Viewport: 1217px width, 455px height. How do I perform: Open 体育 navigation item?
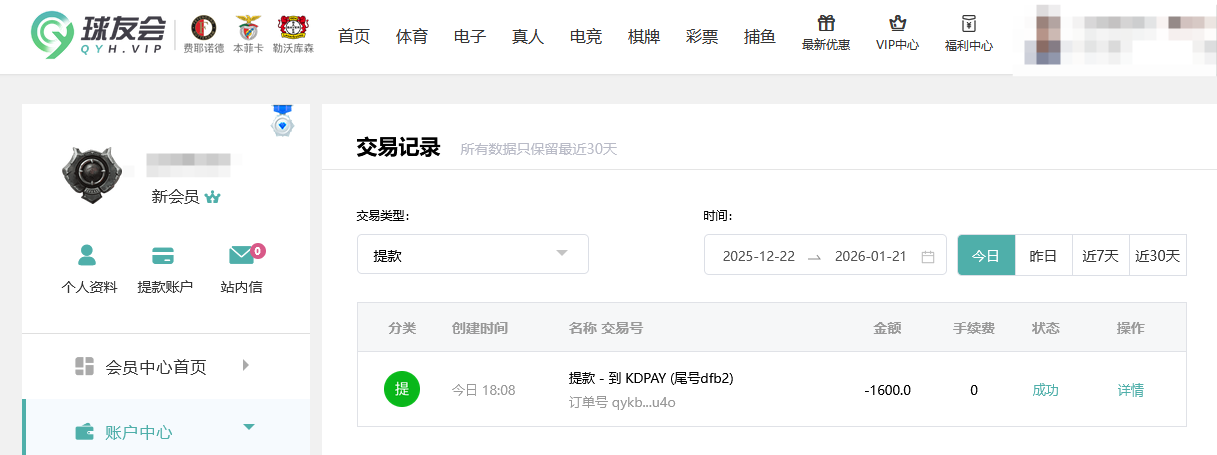click(x=412, y=36)
